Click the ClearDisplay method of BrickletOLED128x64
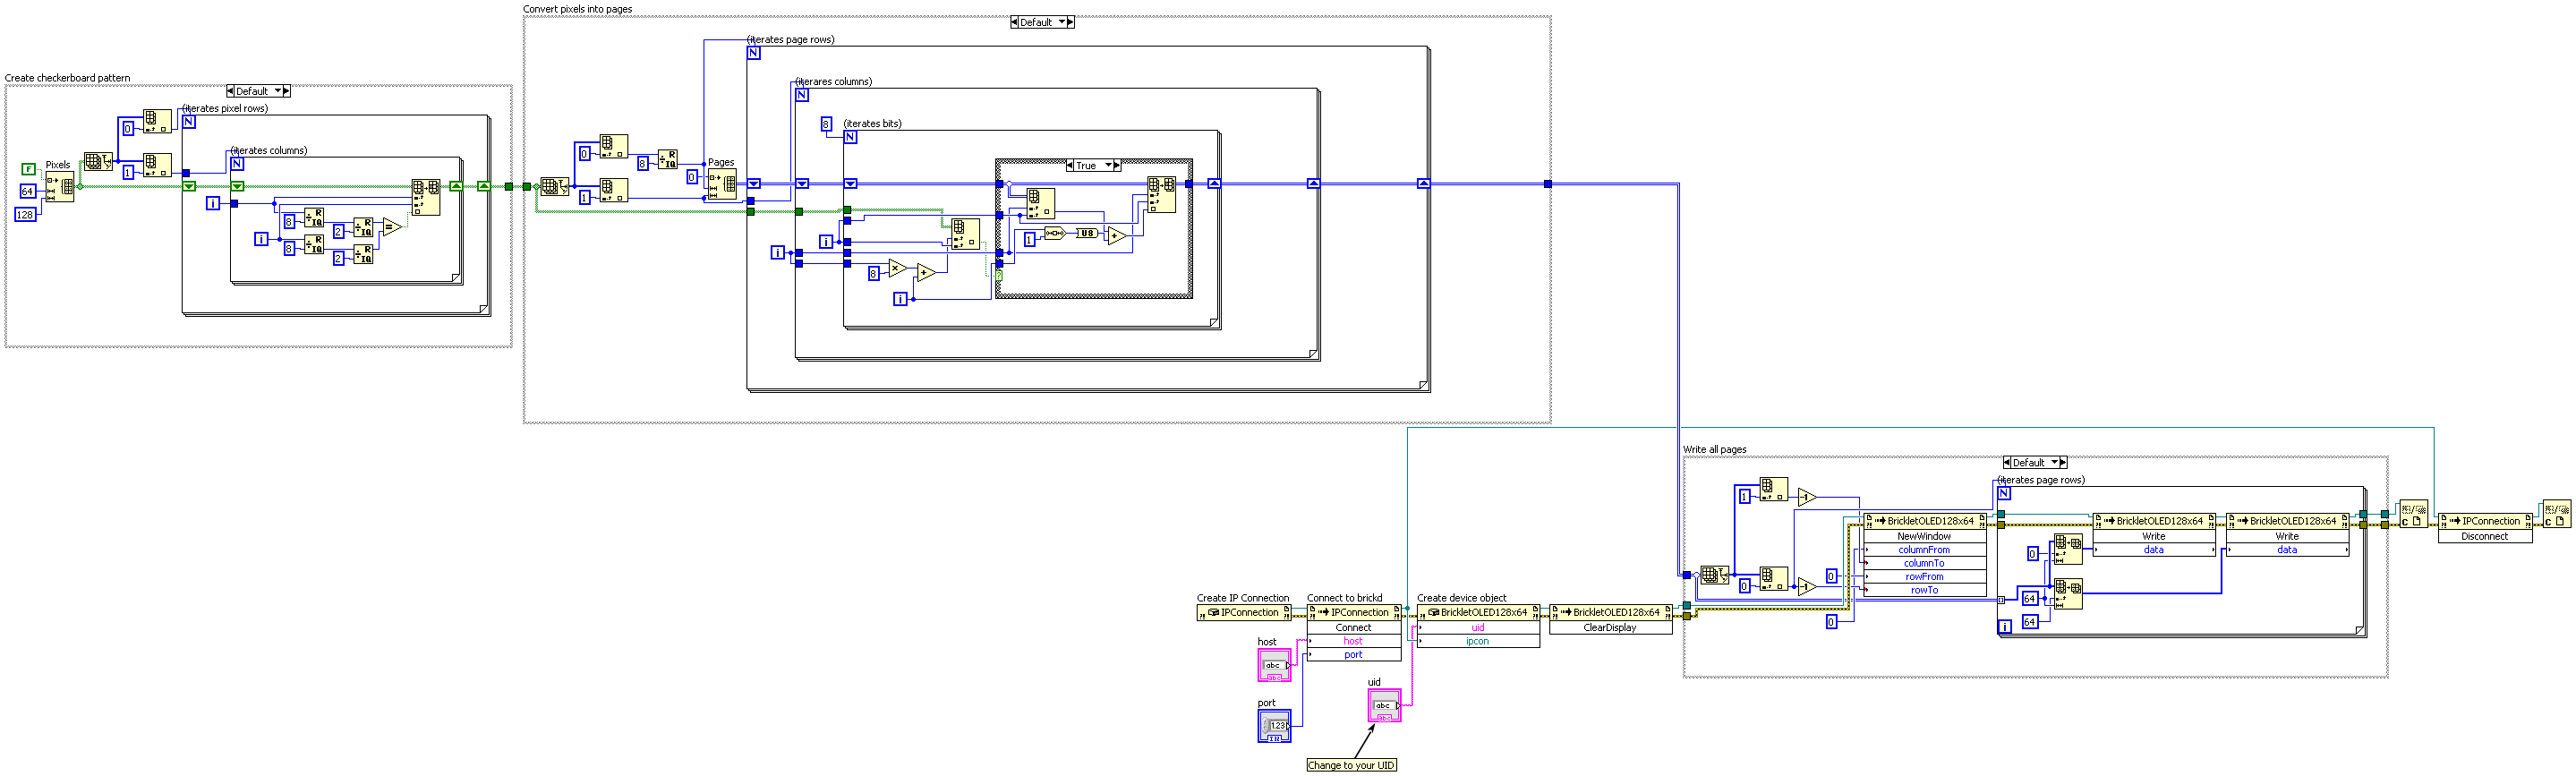This screenshot has width=2576, height=776. point(1610,628)
